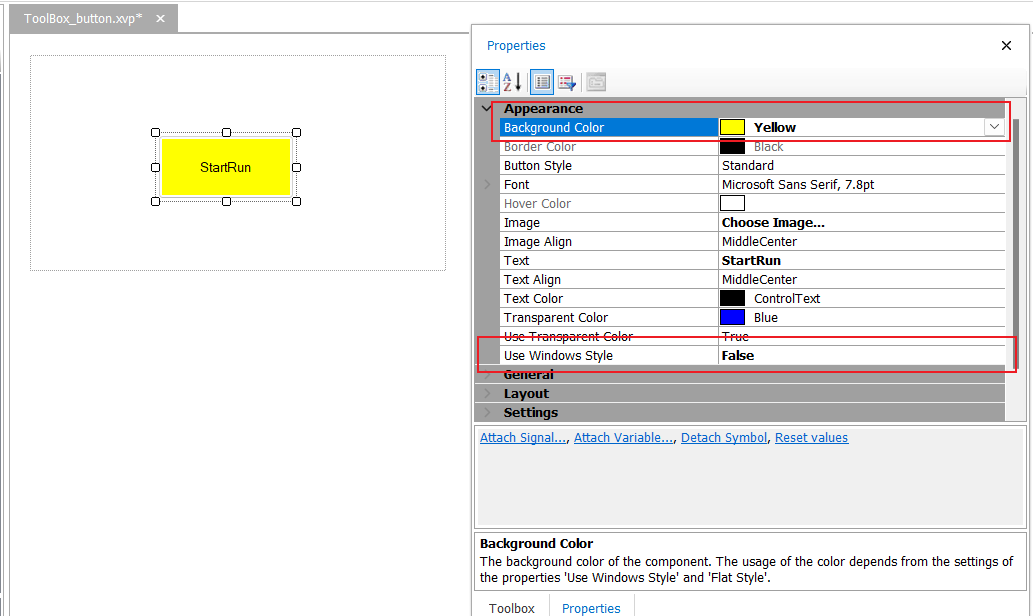Click the filtered properties view icon
Screen dimensions: 1033x616
pyautogui.click(x=567, y=82)
